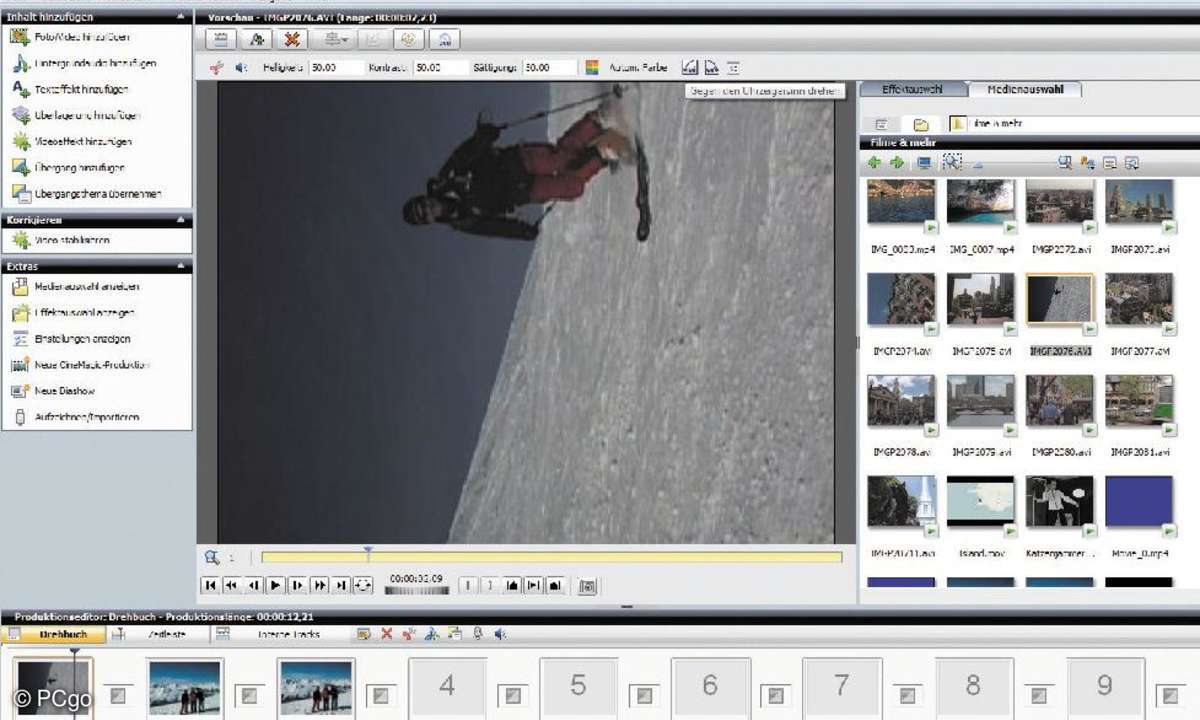Rotate counter-clockwise with the icon beside Autom. Farbe
1200x720 pixels.
[689, 68]
